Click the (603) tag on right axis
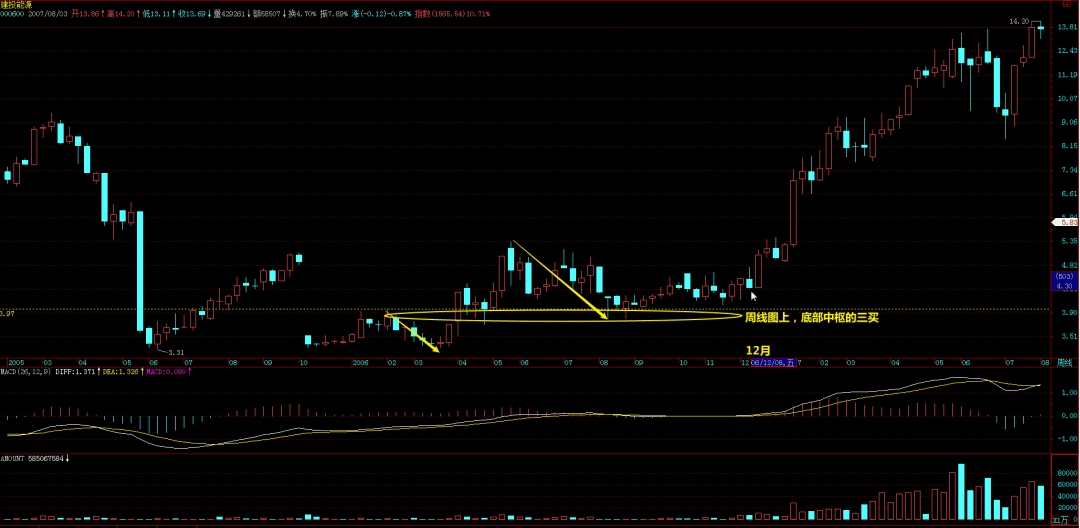 (x=1066, y=276)
